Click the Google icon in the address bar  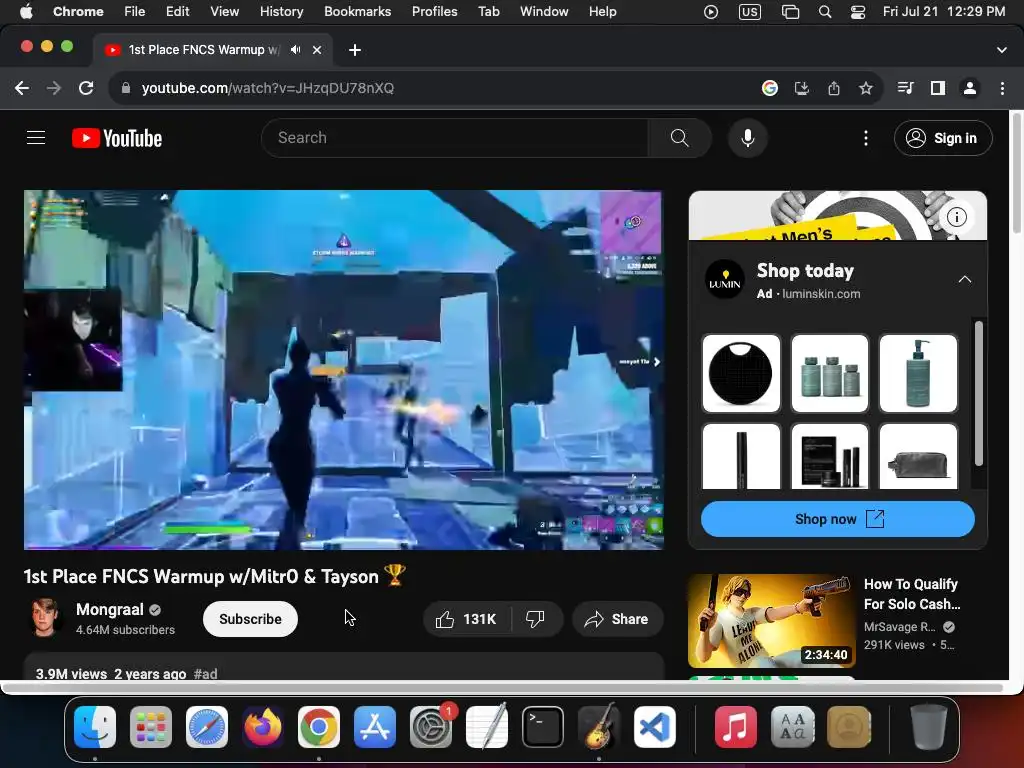click(x=770, y=88)
